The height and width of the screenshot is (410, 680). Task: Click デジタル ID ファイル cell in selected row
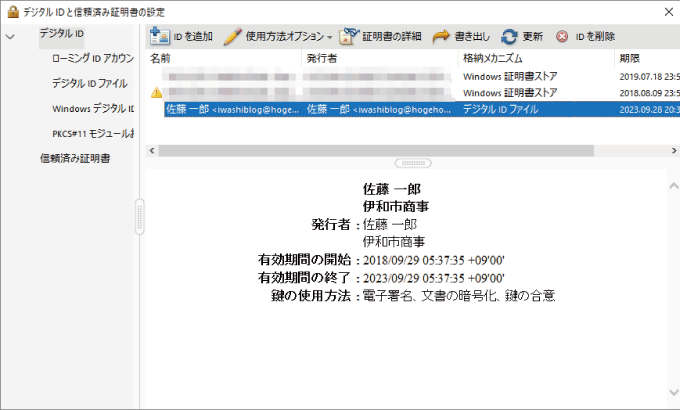pos(500,109)
